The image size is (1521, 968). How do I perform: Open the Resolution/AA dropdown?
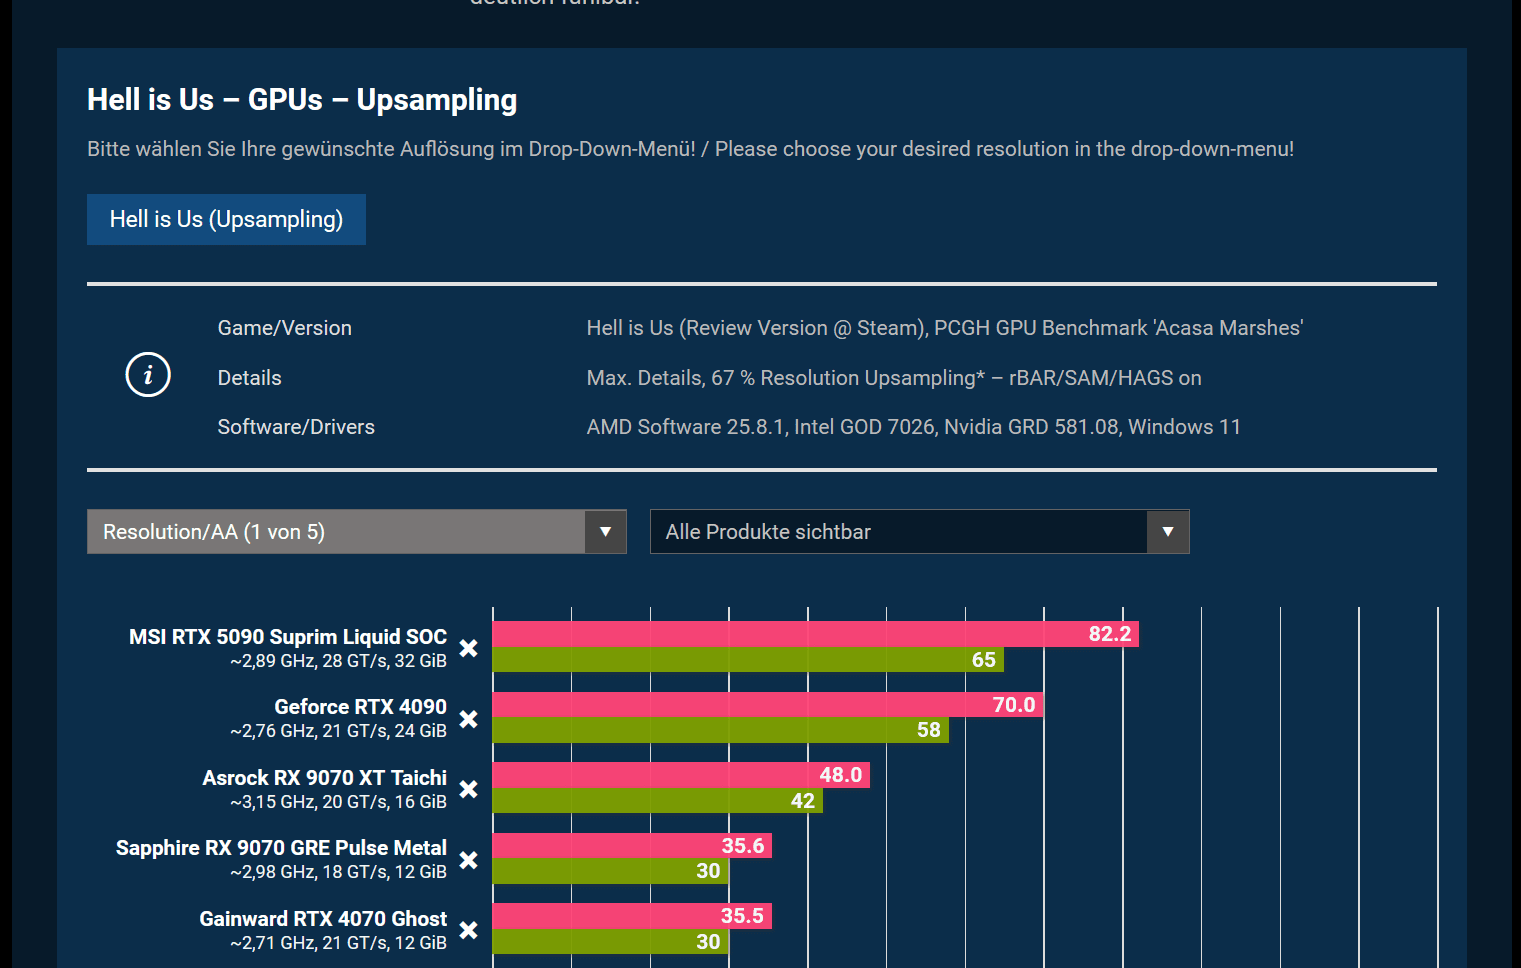click(357, 532)
